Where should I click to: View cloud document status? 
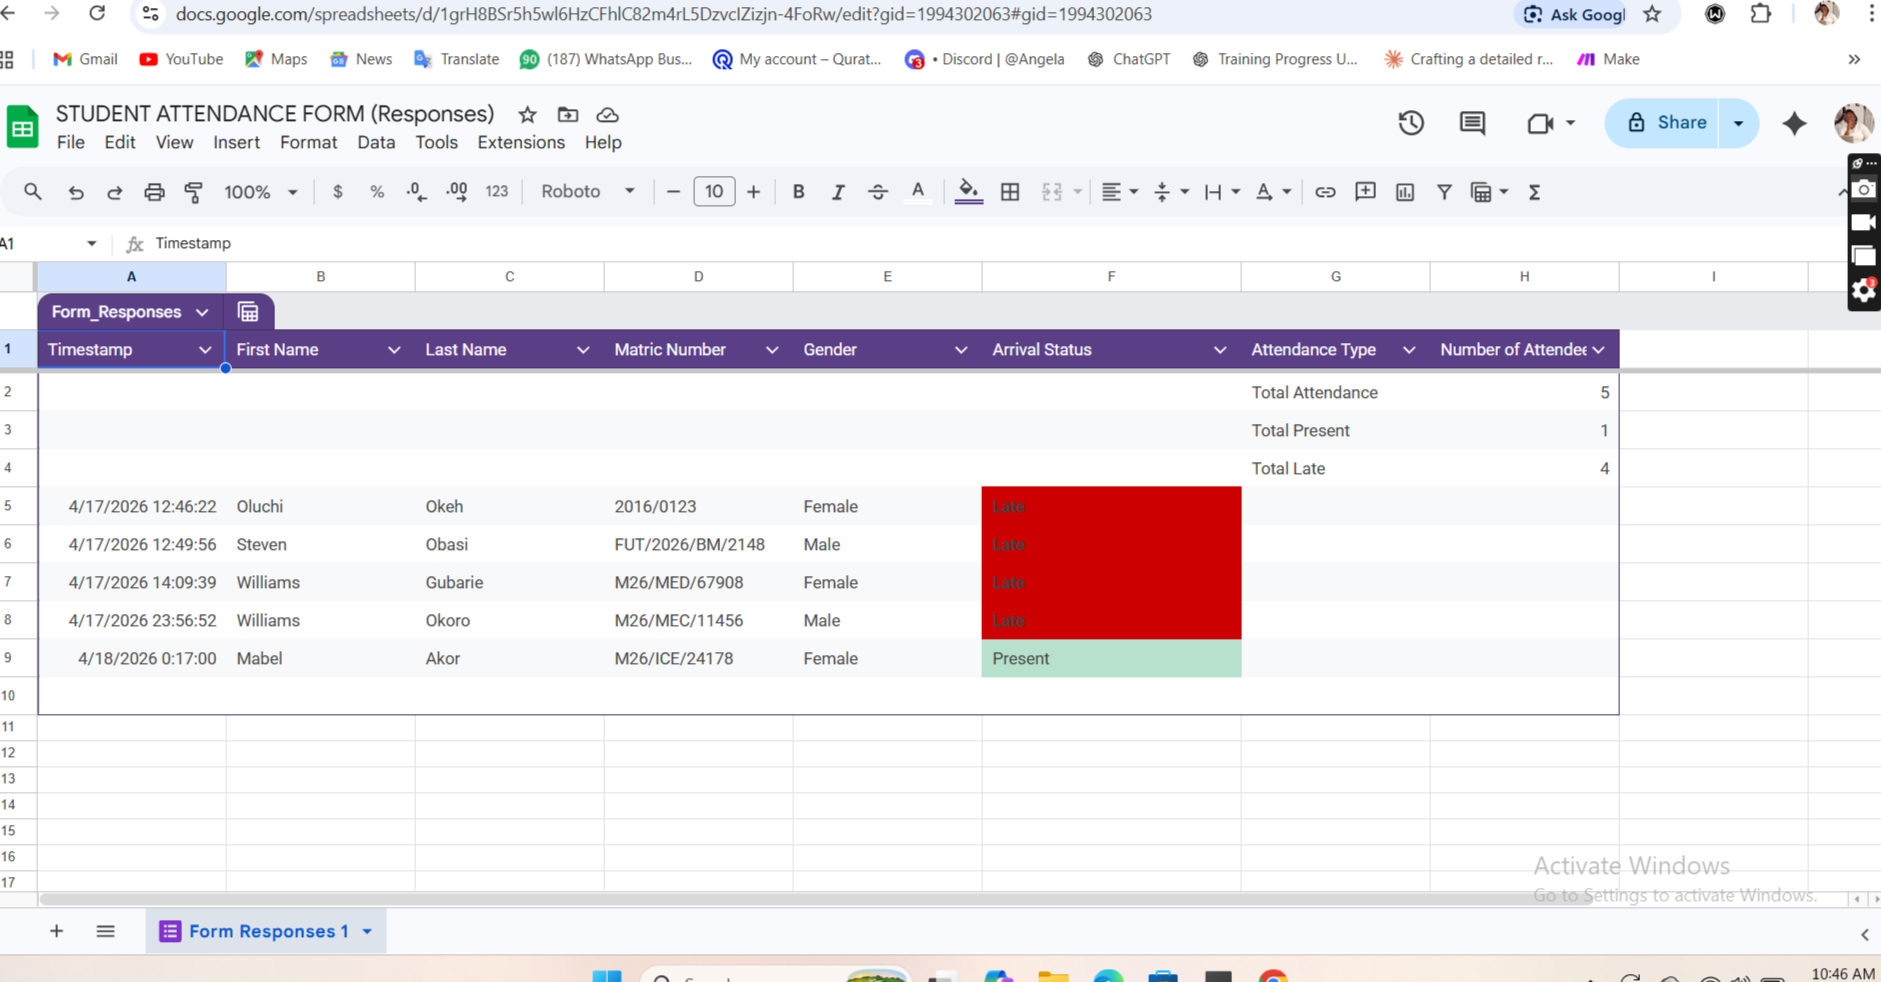tap(607, 115)
